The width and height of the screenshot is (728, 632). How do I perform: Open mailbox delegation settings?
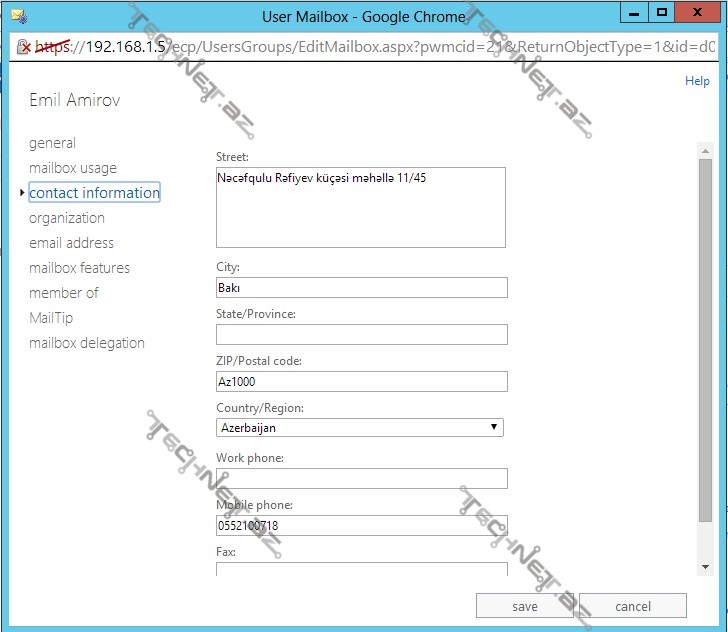point(86,343)
